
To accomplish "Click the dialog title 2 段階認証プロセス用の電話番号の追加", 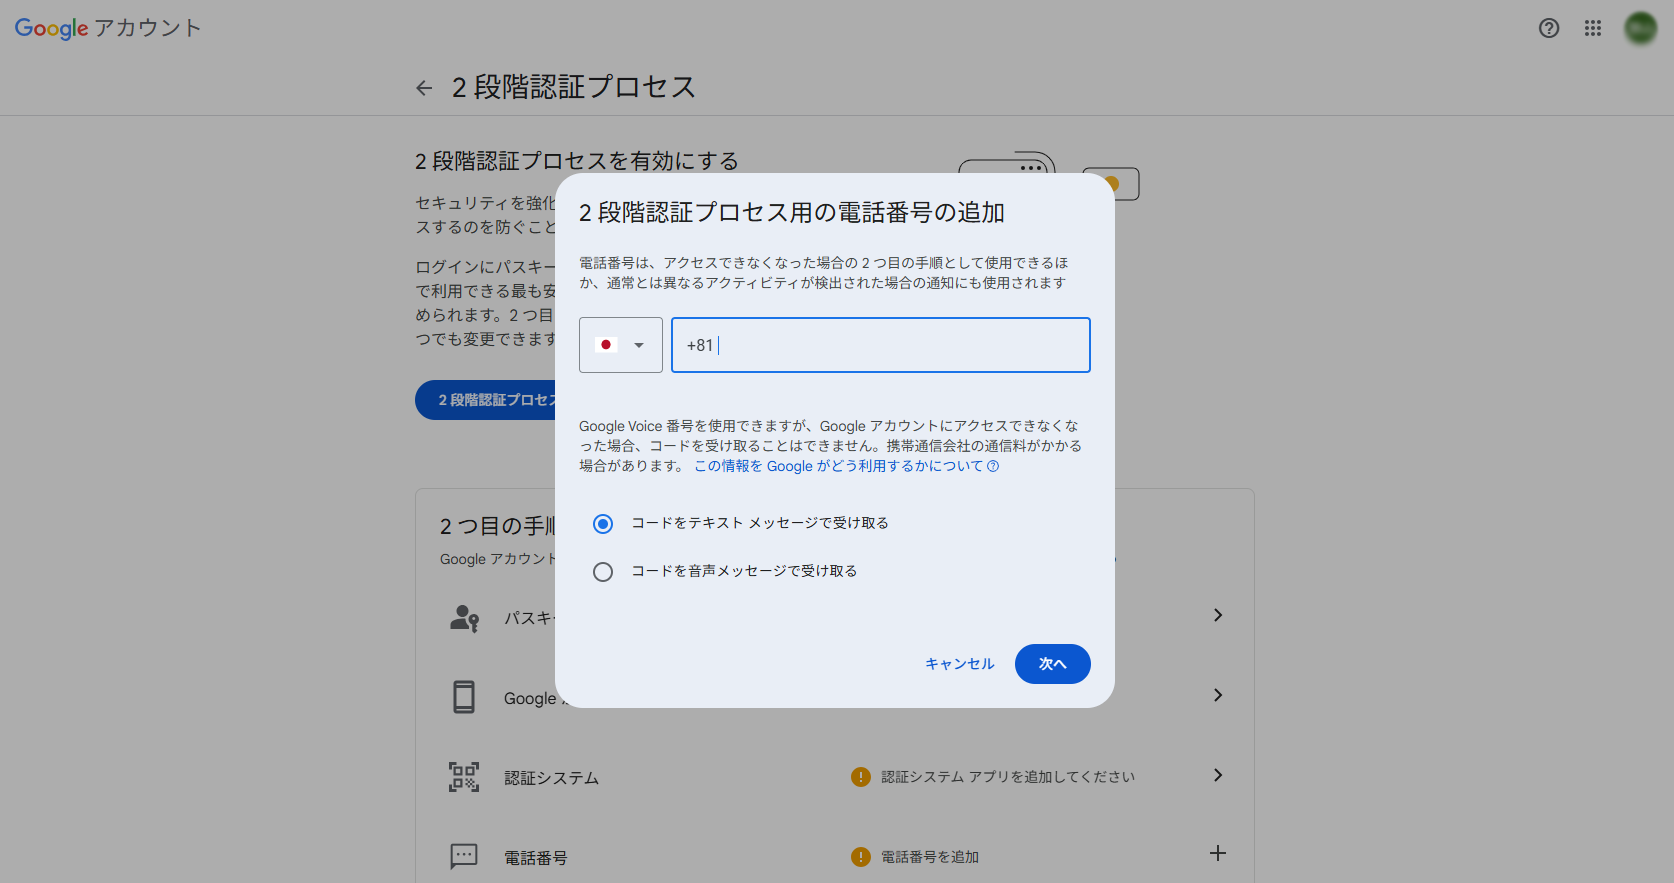I will [x=792, y=213].
